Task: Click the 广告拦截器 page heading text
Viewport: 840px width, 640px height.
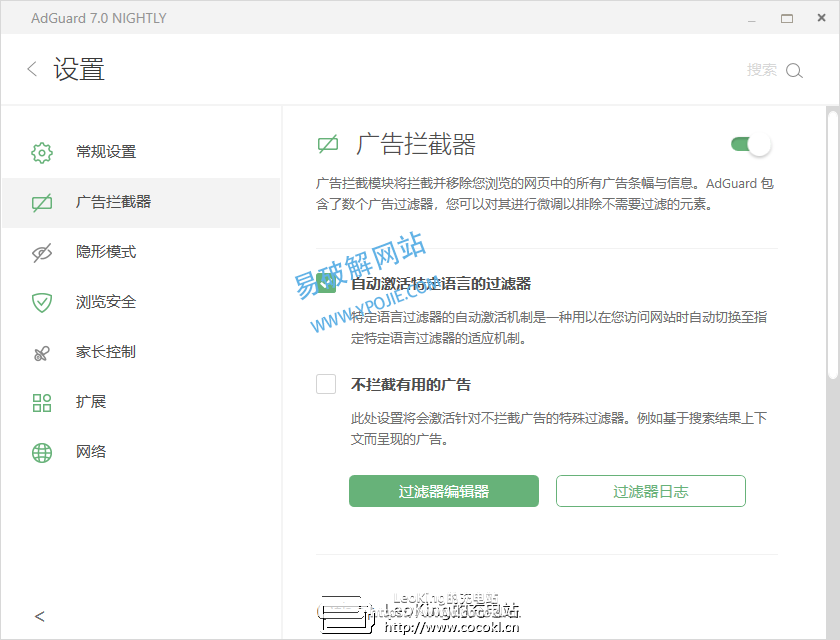Action: pos(416,145)
